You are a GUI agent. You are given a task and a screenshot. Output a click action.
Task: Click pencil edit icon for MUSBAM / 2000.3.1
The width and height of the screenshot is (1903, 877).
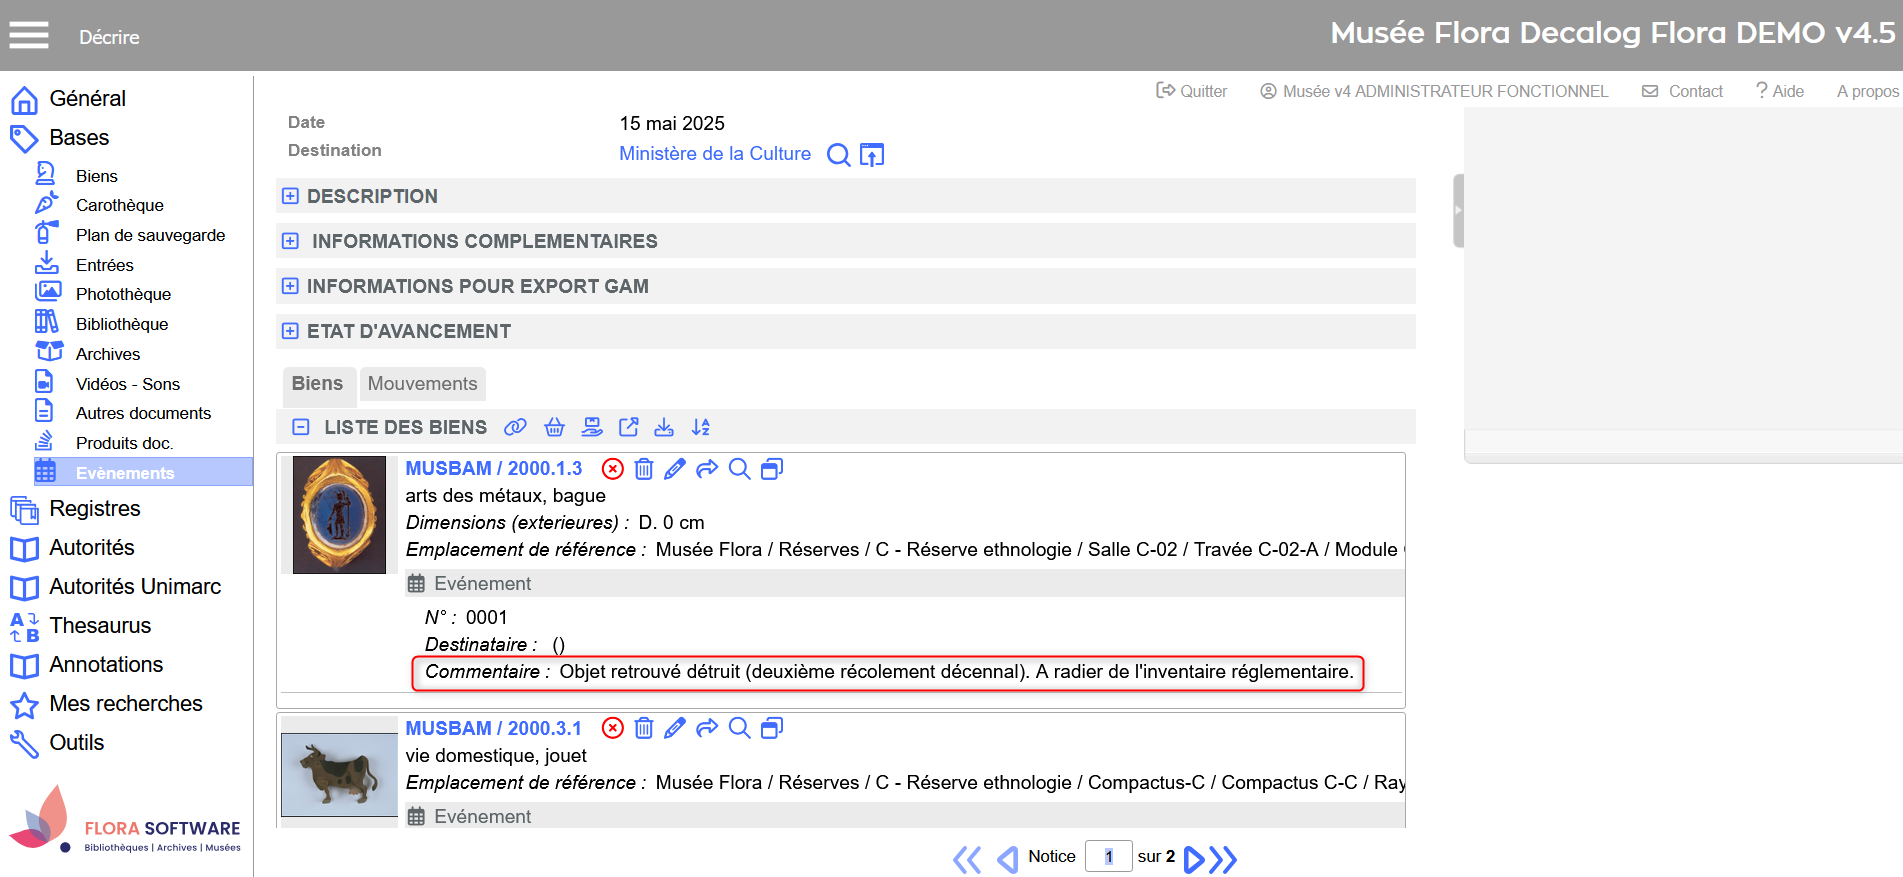pyautogui.click(x=675, y=729)
